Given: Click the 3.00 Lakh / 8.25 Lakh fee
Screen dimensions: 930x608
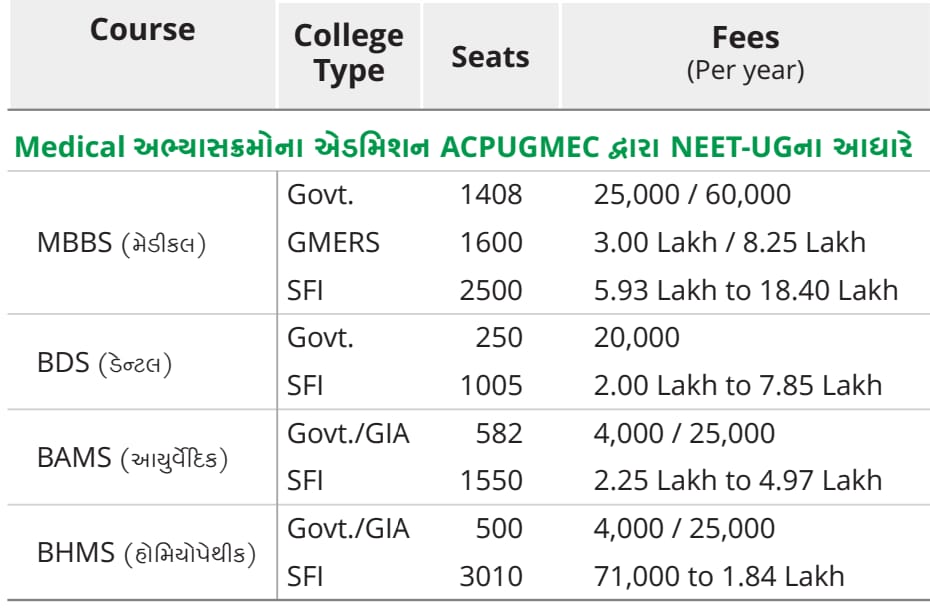Looking at the screenshot, I should click(730, 243).
